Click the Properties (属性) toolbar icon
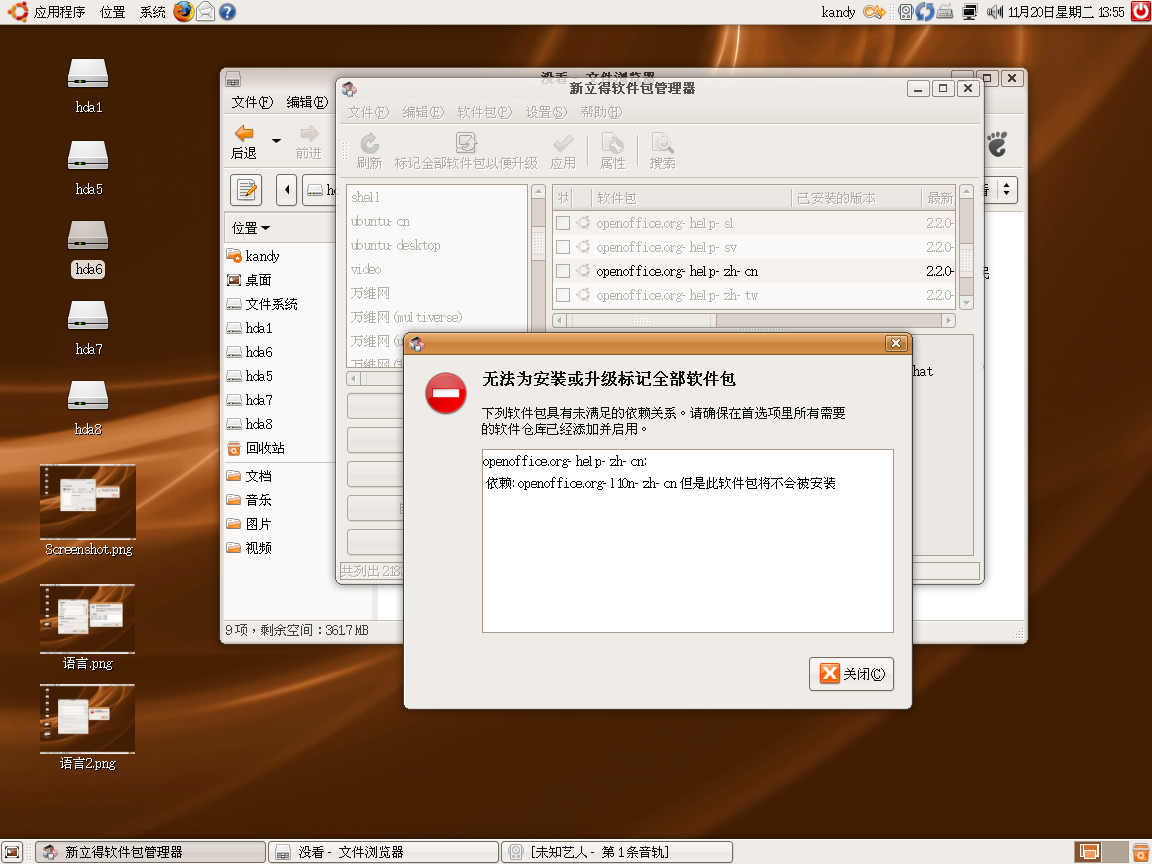The image size is (1152, 864). 612,151
